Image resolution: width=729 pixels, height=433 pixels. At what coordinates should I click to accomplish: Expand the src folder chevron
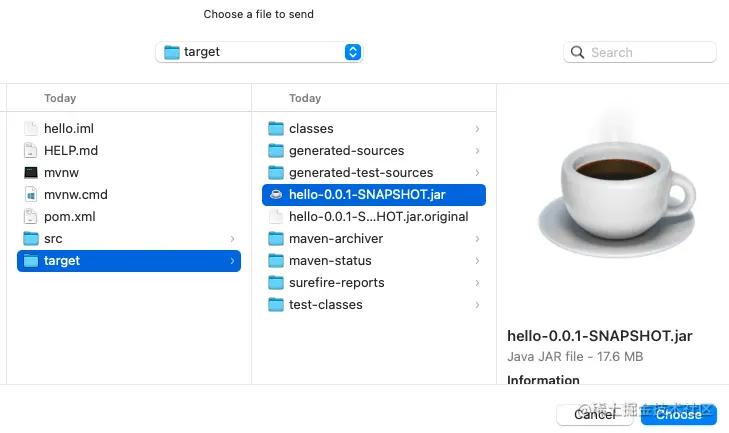(x=232, y=239)
